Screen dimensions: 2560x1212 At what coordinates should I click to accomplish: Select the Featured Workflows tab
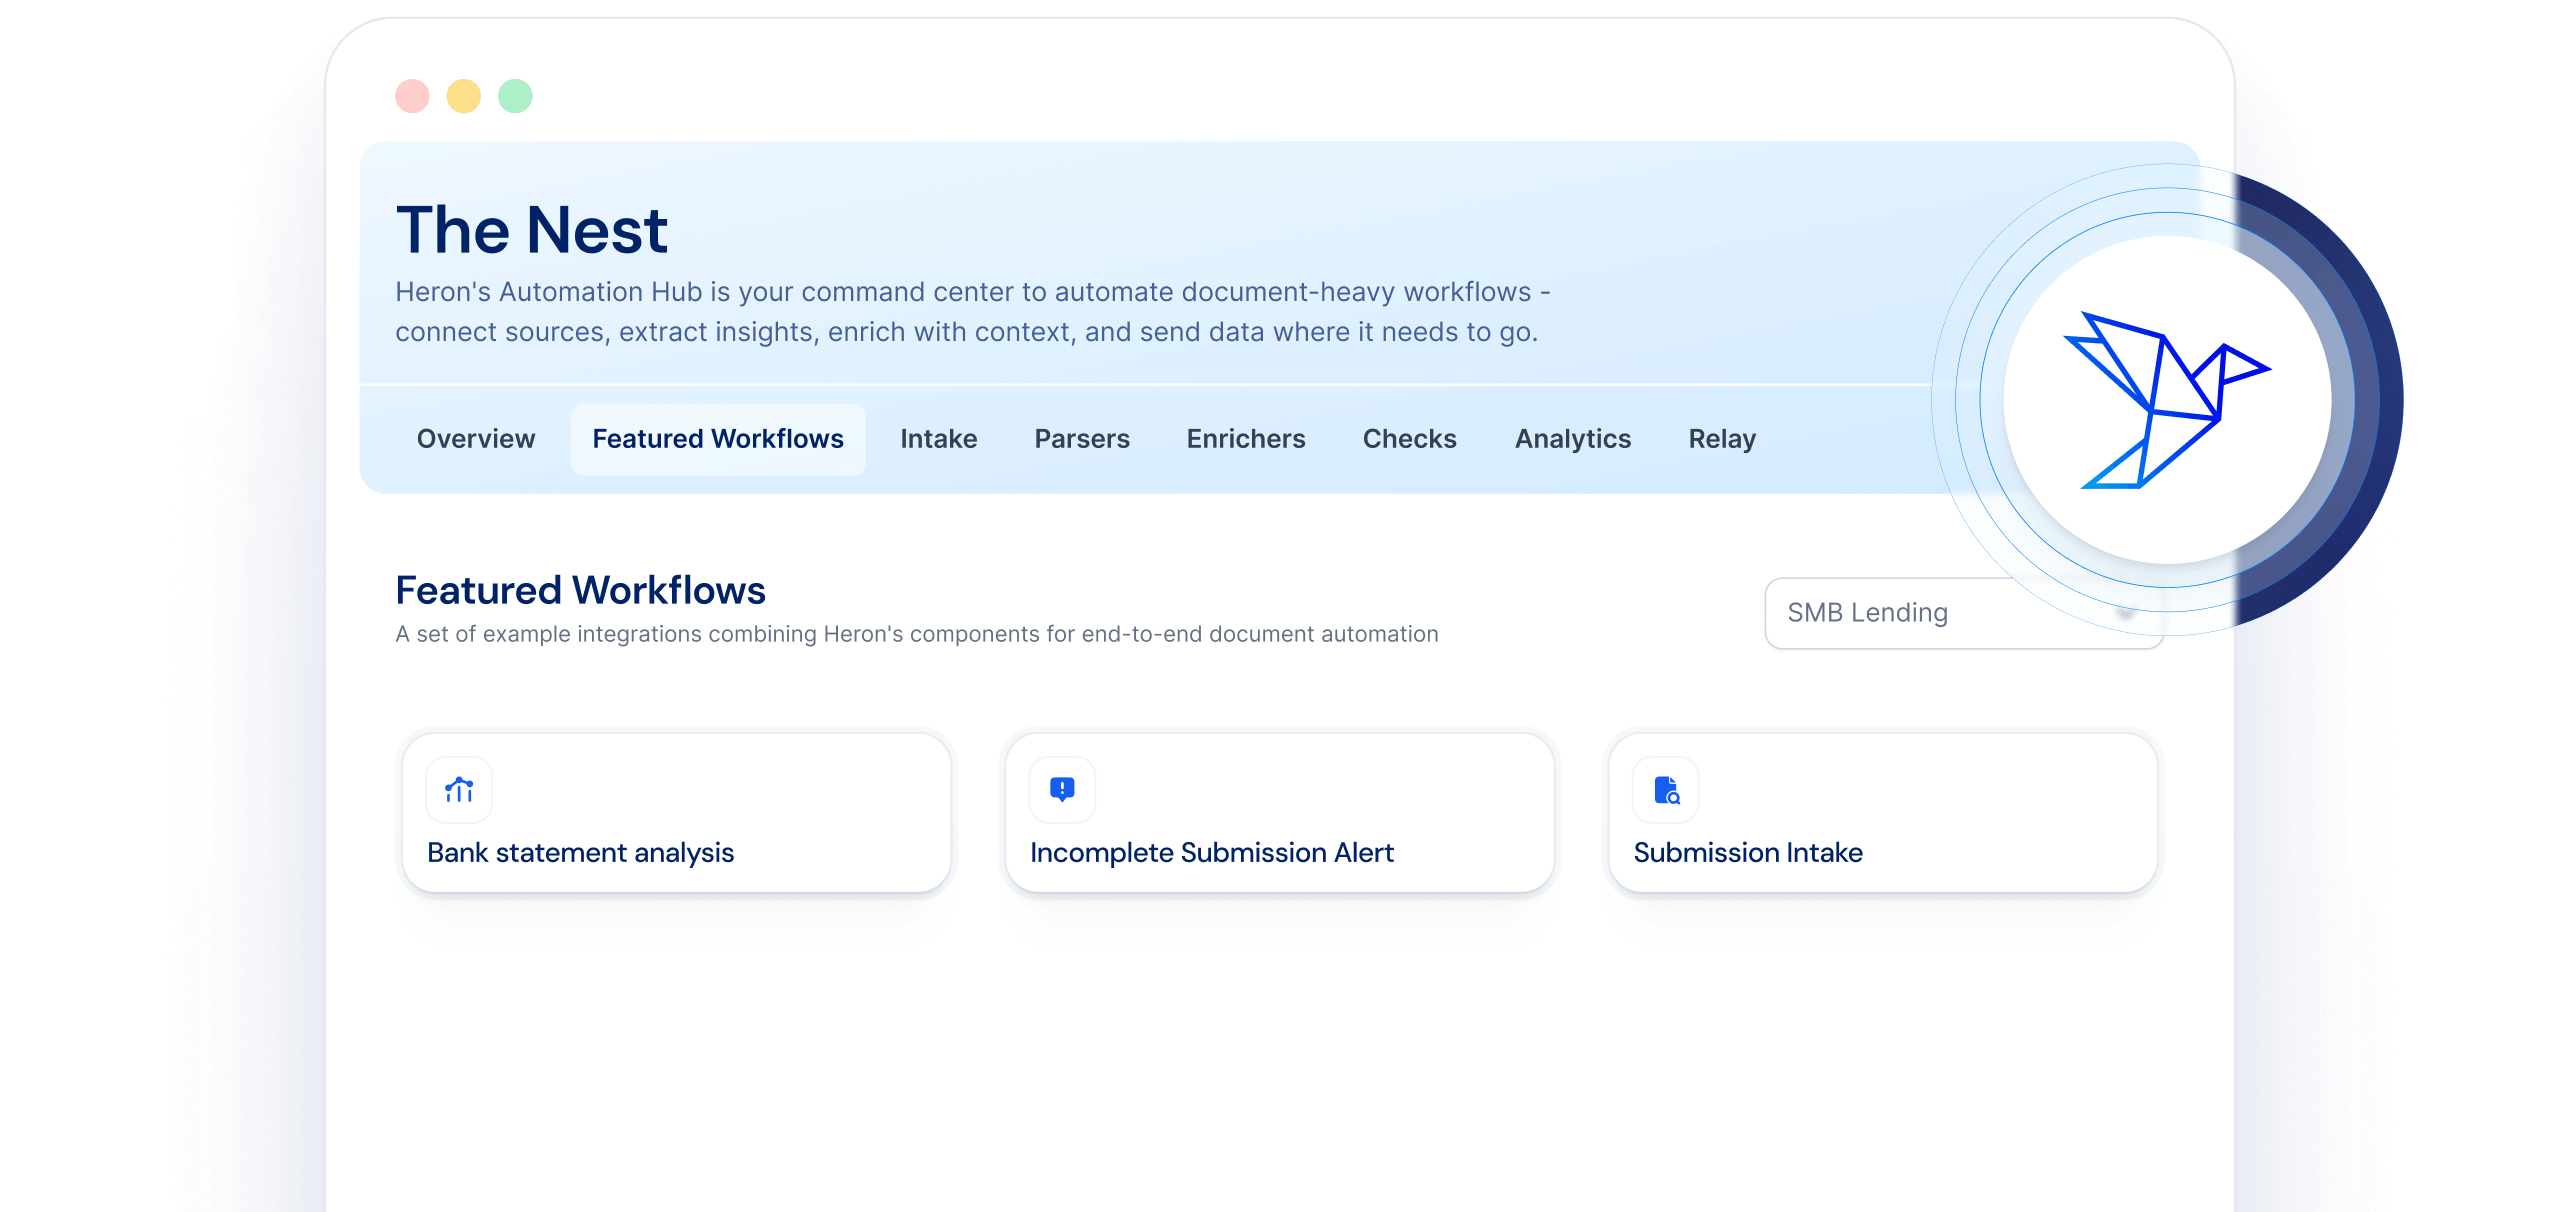point(718,439)
